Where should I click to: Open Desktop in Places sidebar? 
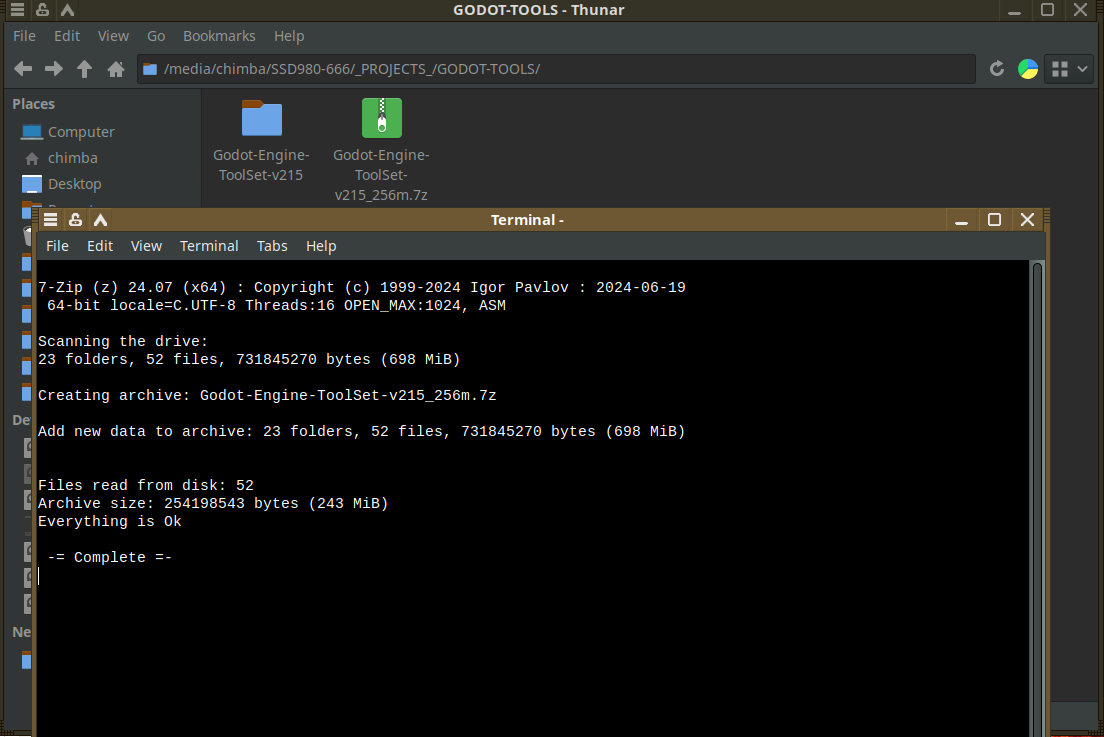click(x=61, y=184)
